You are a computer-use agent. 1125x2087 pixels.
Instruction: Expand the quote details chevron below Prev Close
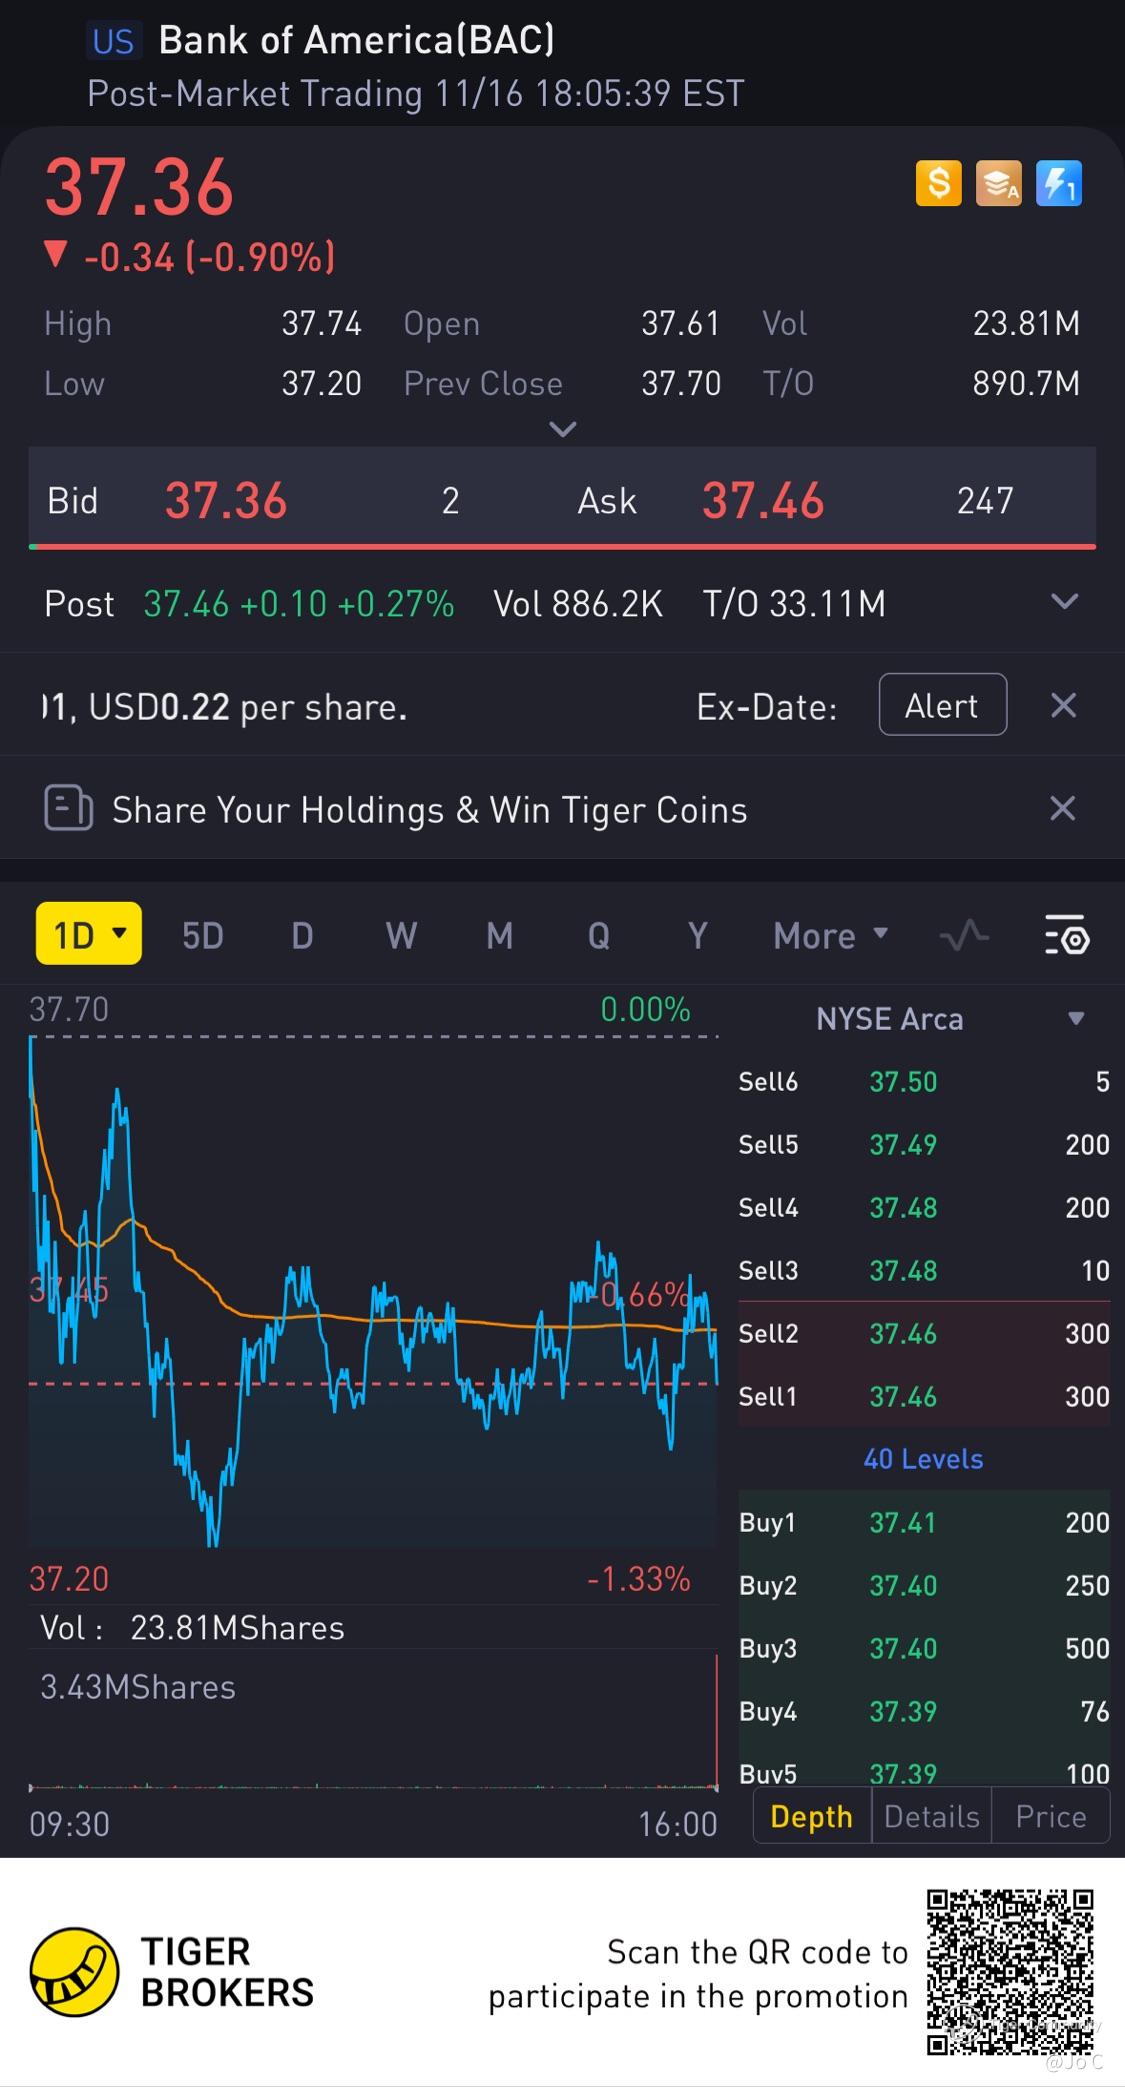(x=563, y=429)
